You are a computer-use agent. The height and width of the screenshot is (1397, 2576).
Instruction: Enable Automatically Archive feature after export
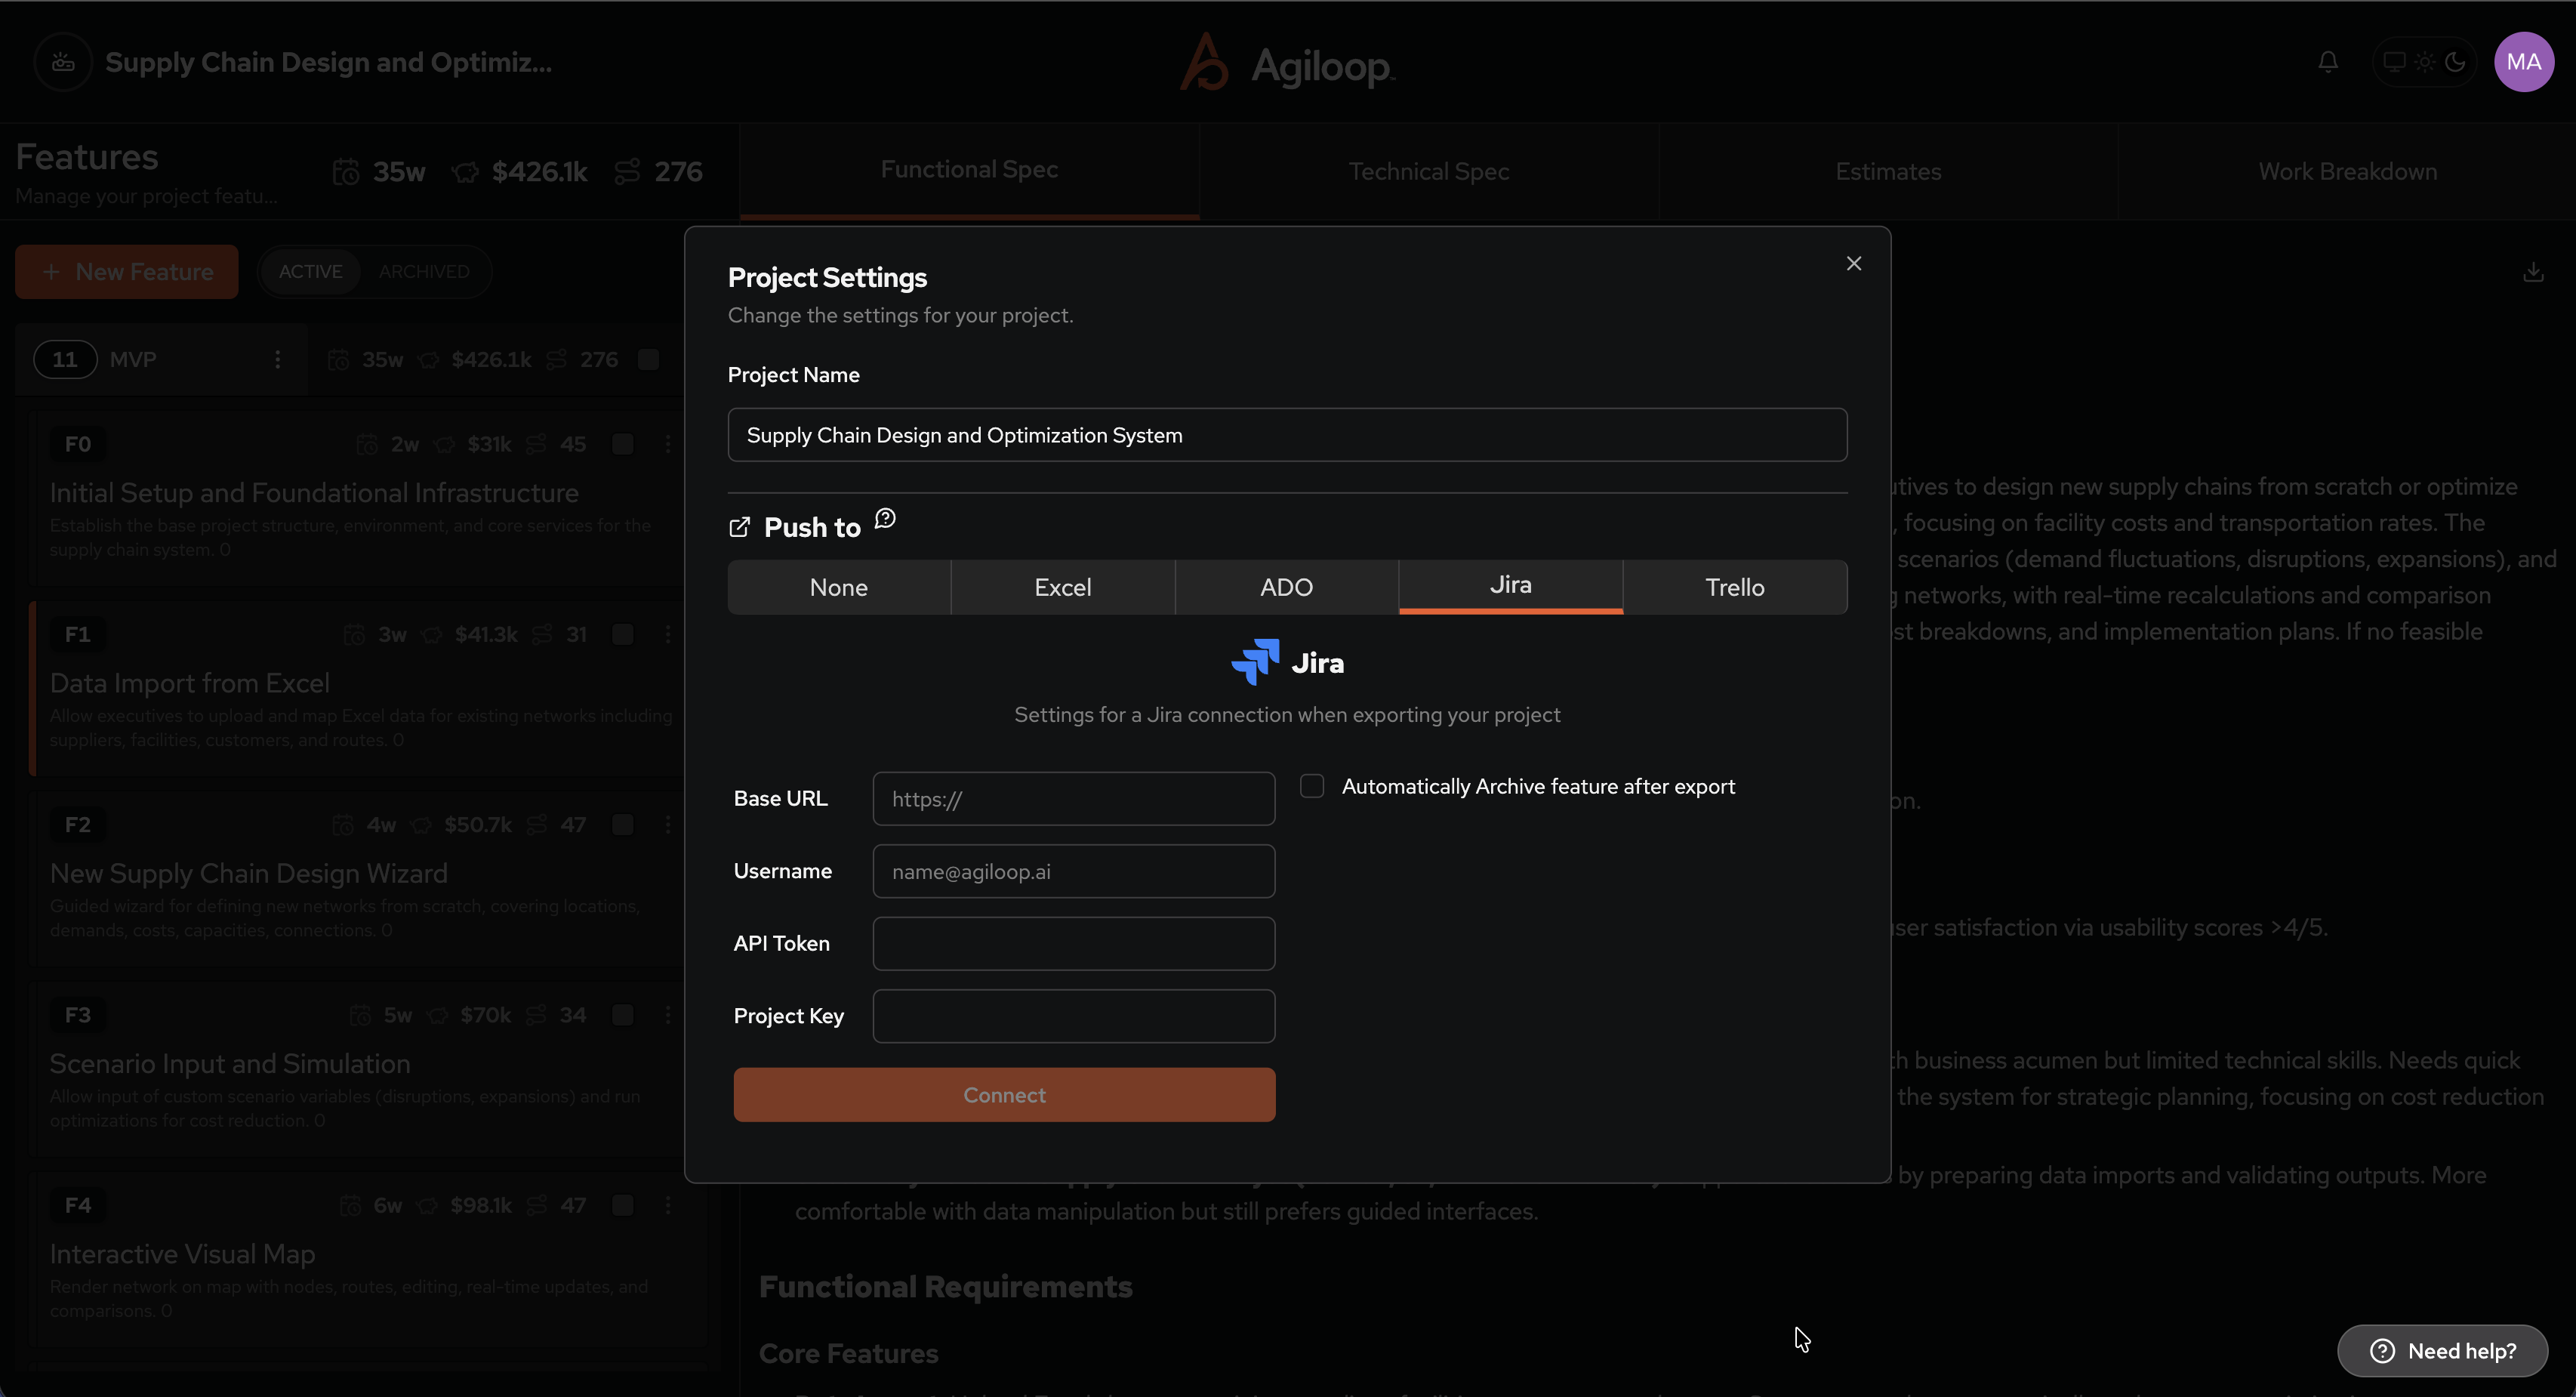point(1312,786)
